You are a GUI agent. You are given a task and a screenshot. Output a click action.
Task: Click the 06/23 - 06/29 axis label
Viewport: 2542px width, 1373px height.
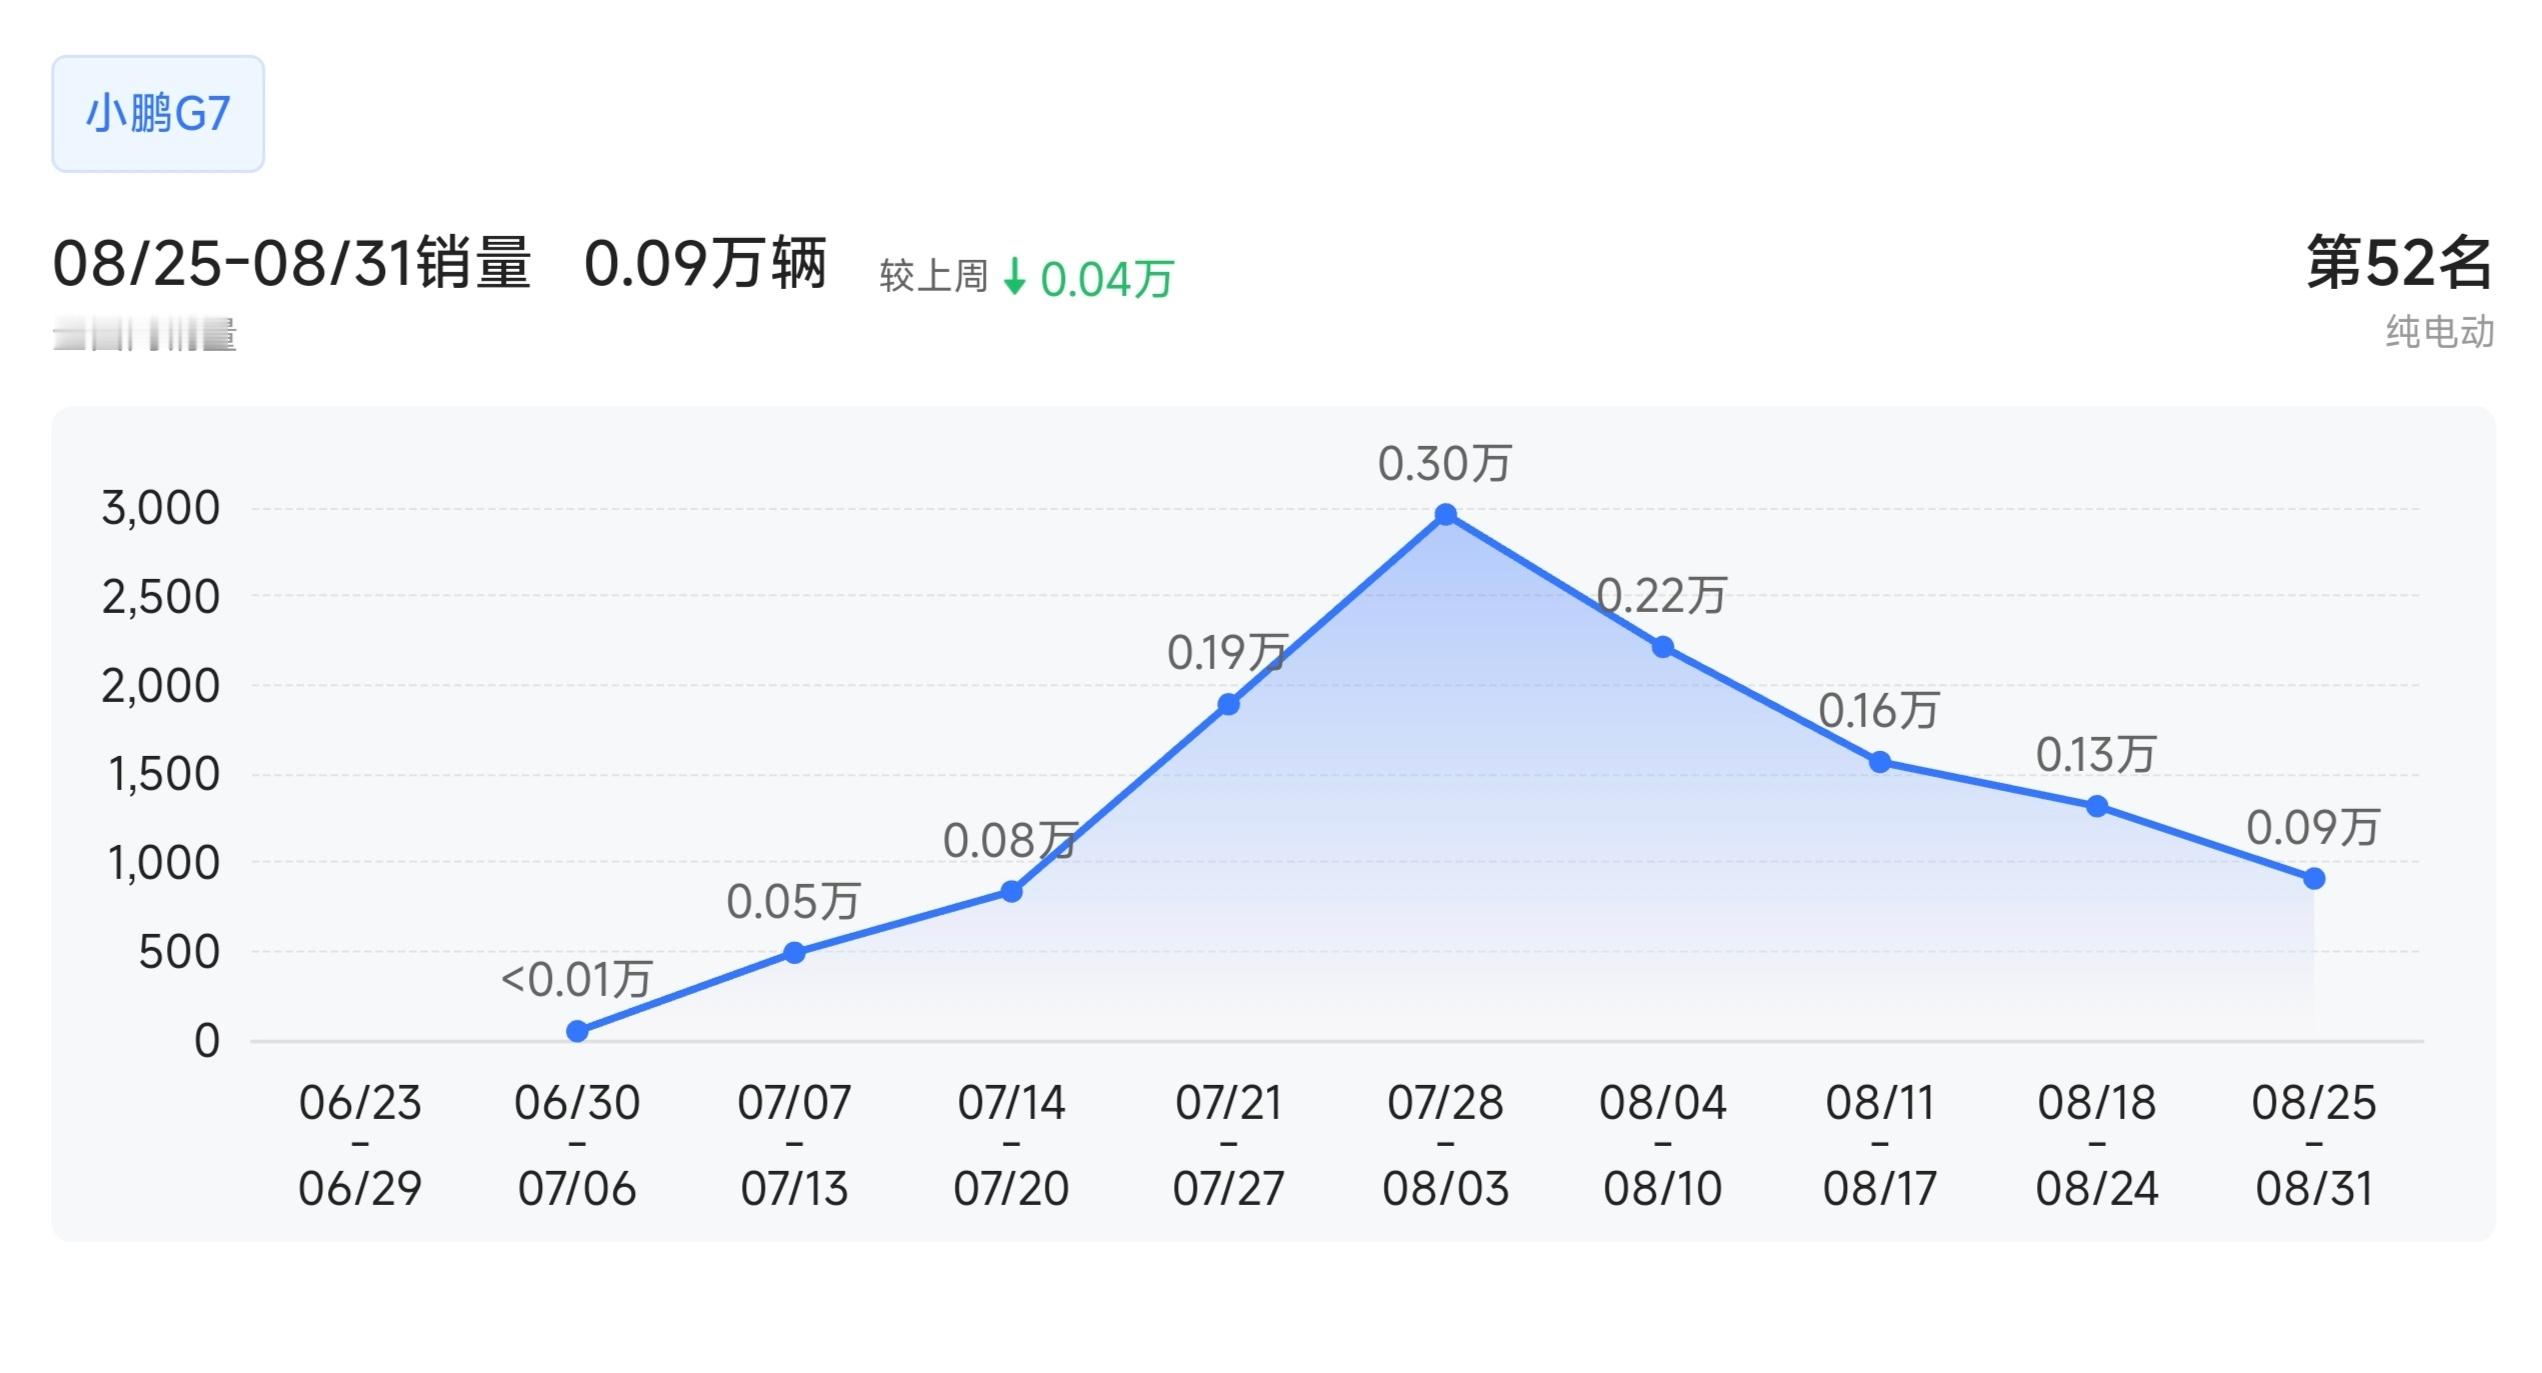360,1145
